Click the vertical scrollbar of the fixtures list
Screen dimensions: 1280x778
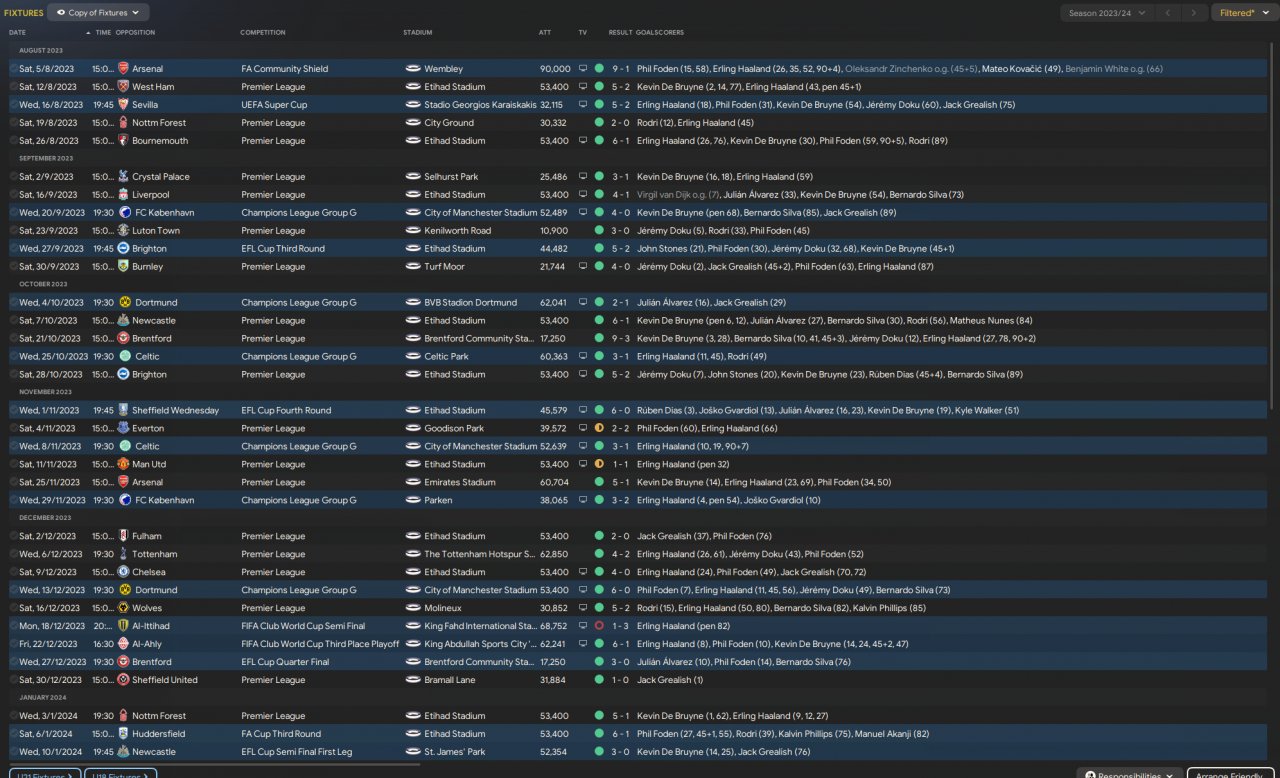[x=1273, y=225]
